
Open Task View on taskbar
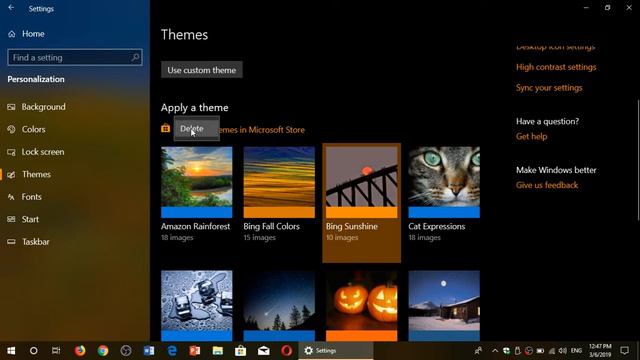(56, 351)
